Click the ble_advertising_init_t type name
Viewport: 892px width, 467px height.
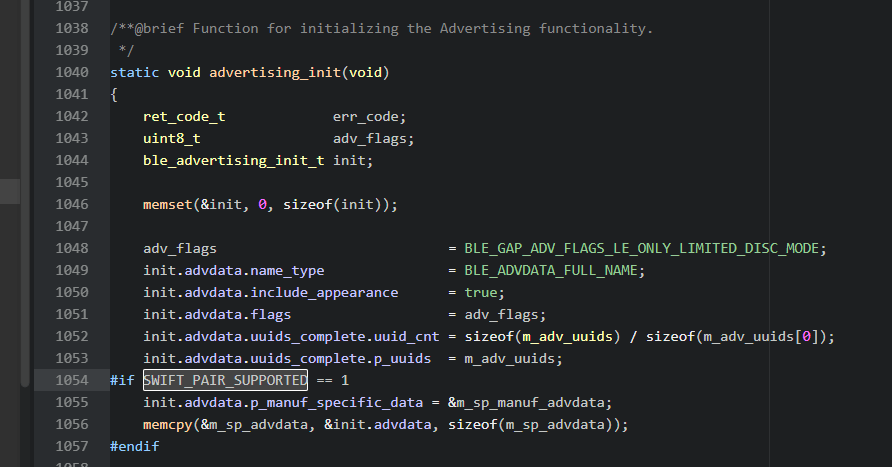[x=233, y=160]
